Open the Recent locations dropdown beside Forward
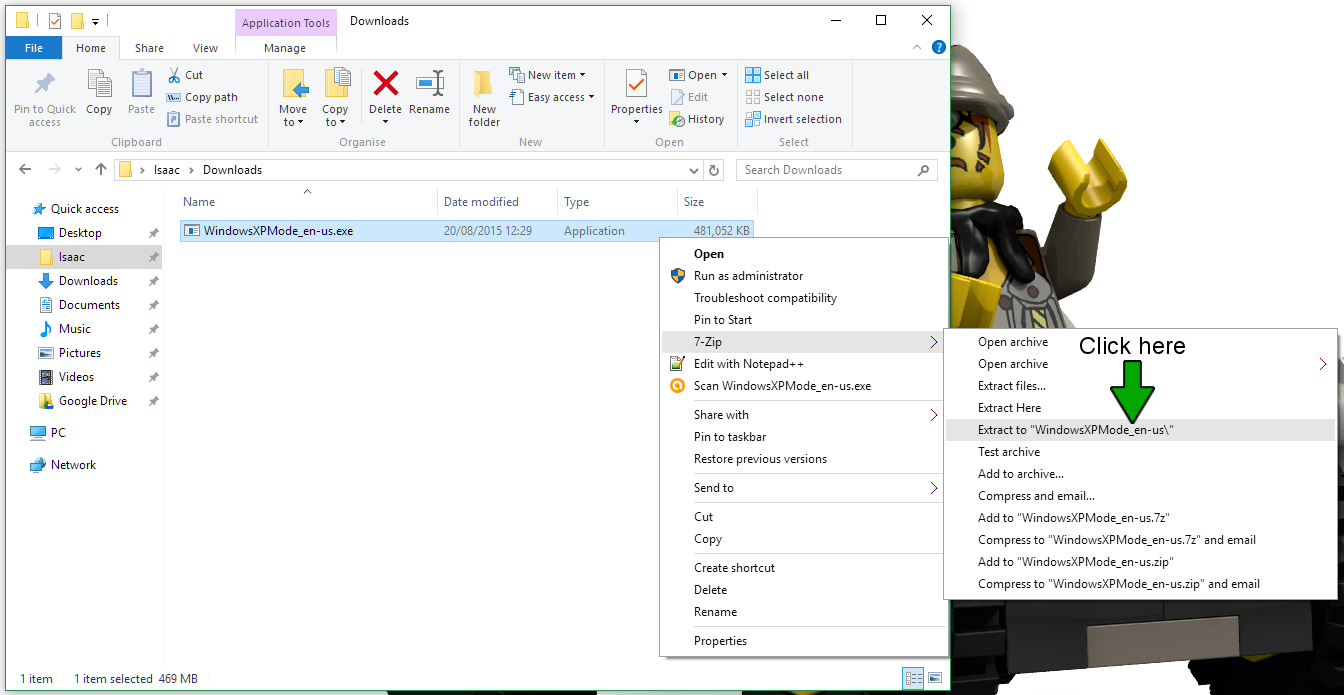Screen dimensions: 1344x695 click(78, 170)
